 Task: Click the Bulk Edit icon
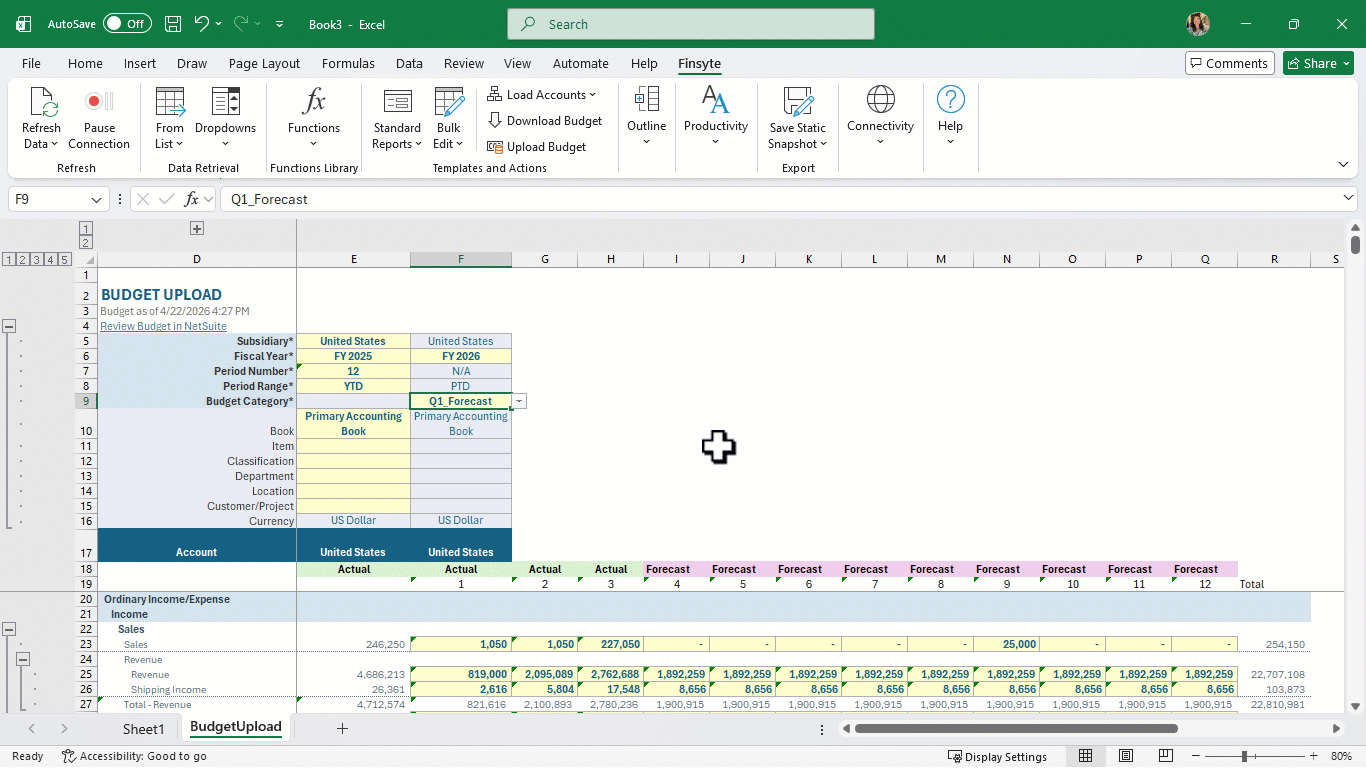[449, 118]
